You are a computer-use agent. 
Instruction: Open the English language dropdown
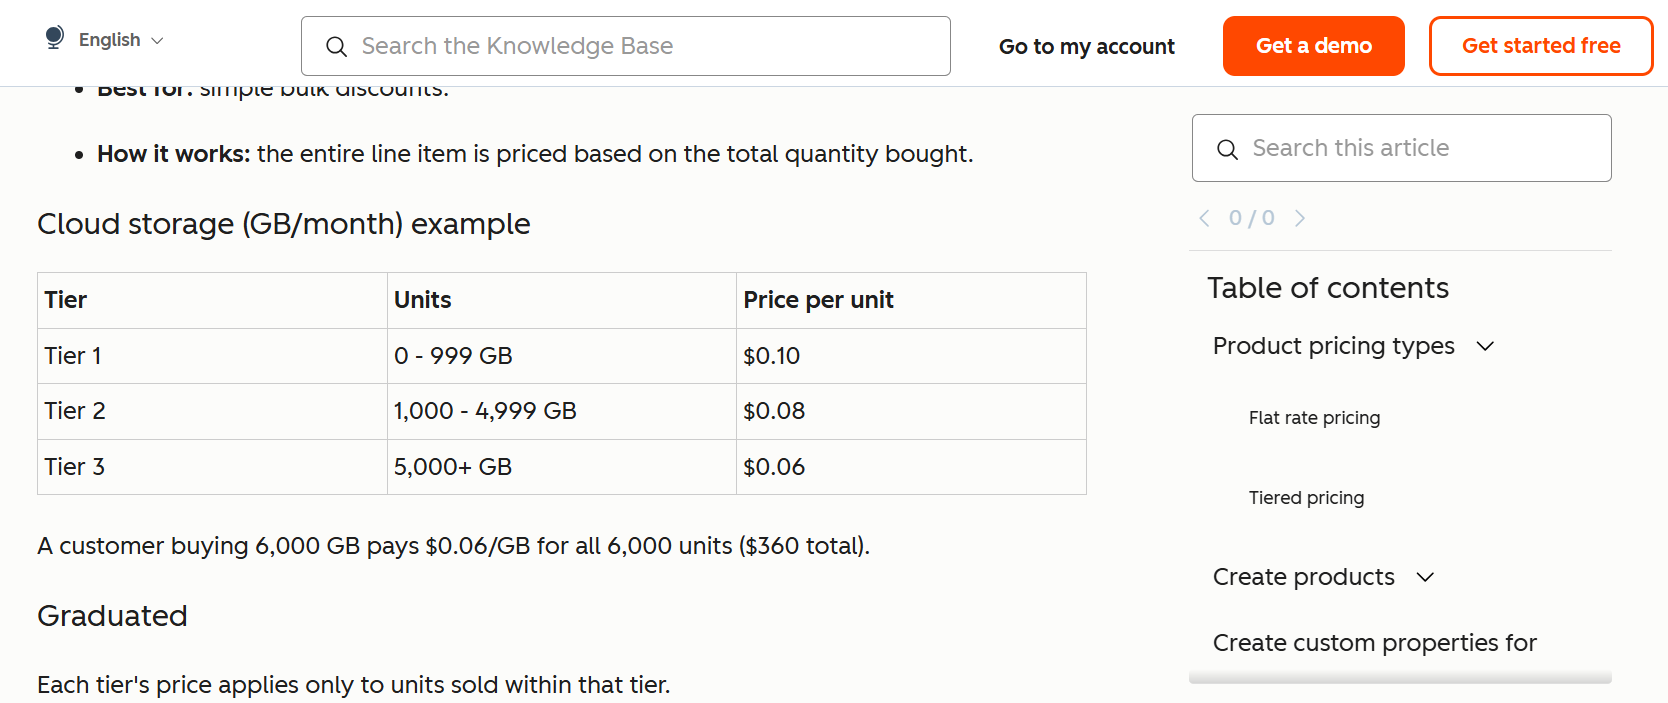tap(121, 40)
